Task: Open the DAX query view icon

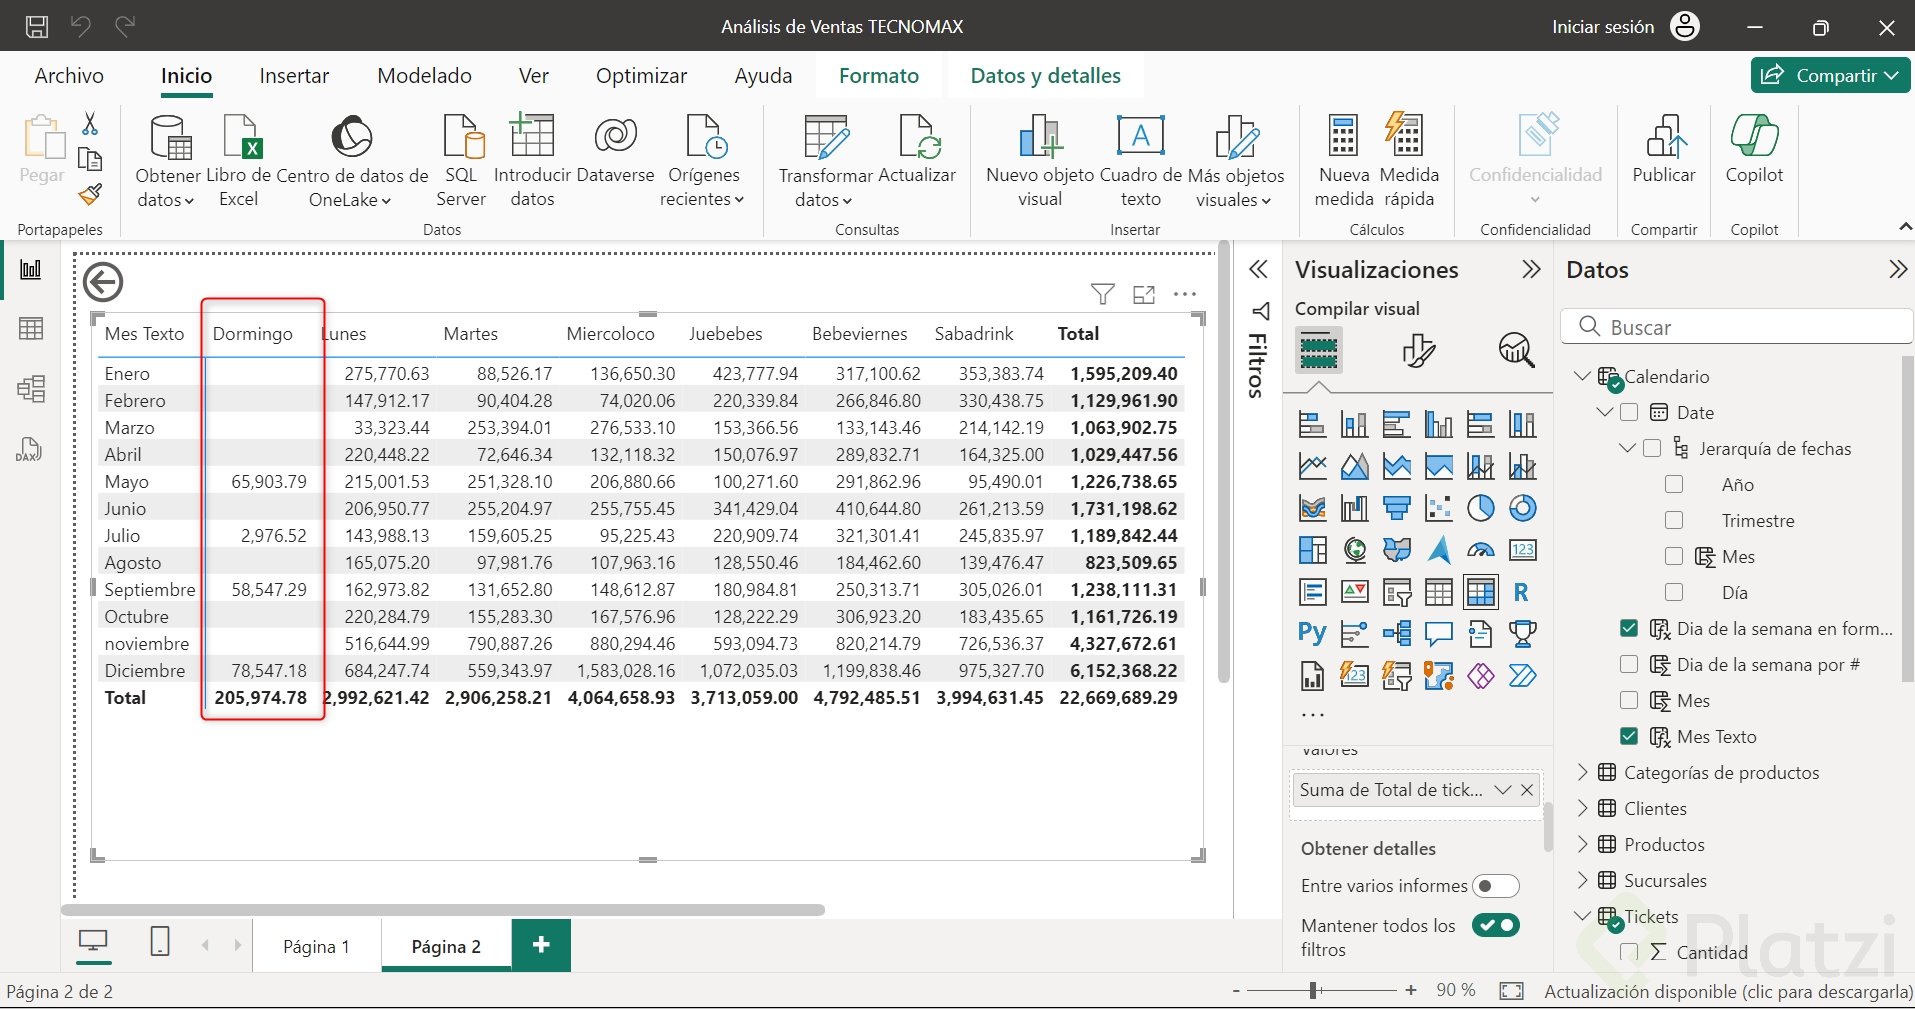Action: pos(30,450)
